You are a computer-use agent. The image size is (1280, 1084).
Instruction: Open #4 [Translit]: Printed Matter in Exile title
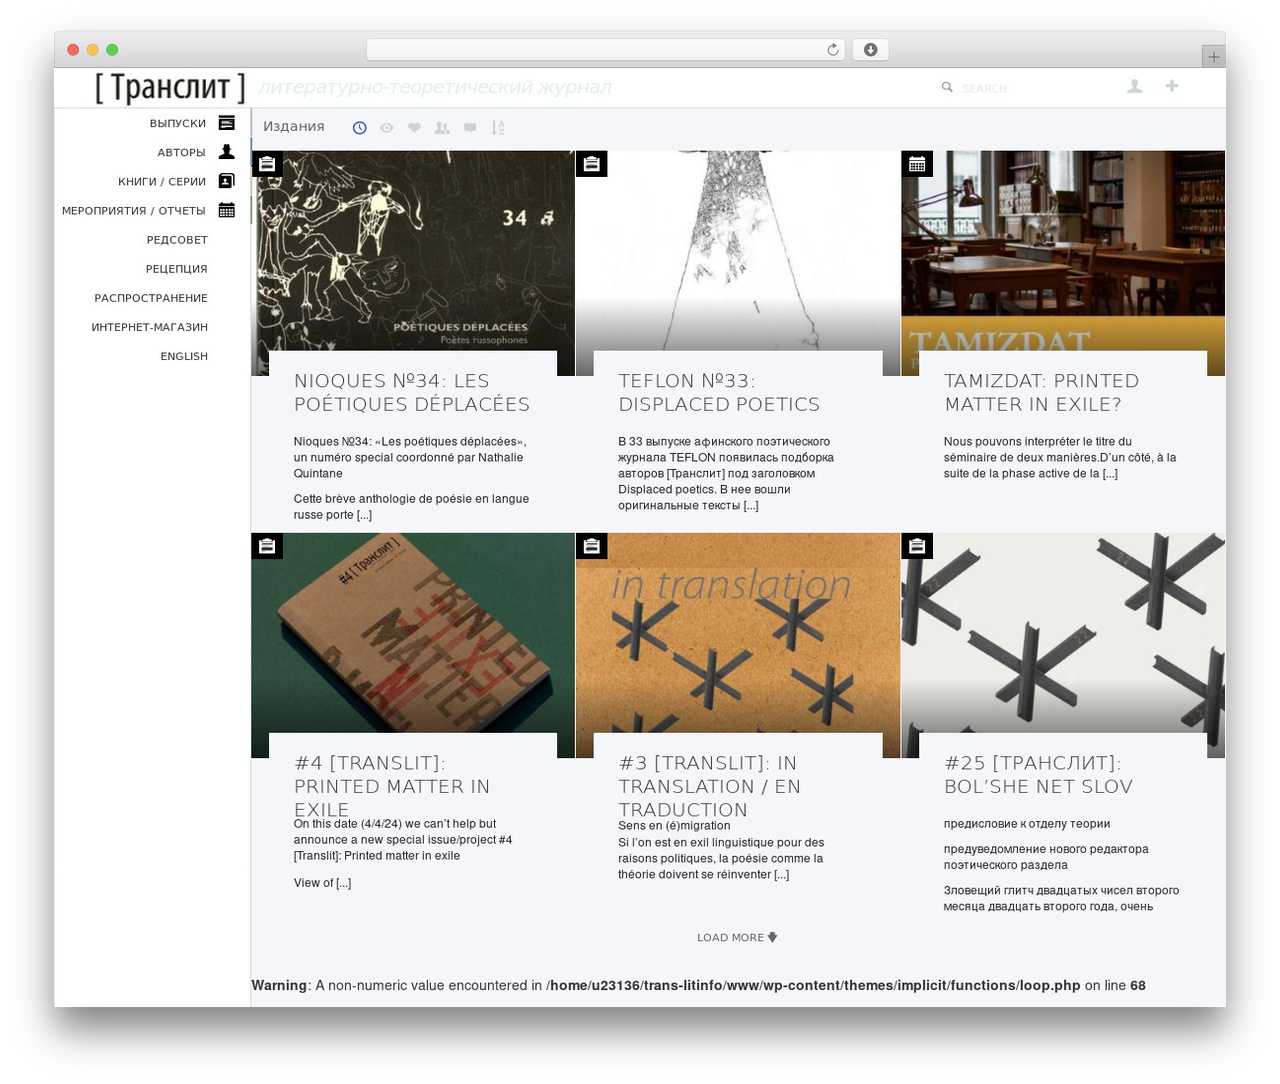(392, 787)
